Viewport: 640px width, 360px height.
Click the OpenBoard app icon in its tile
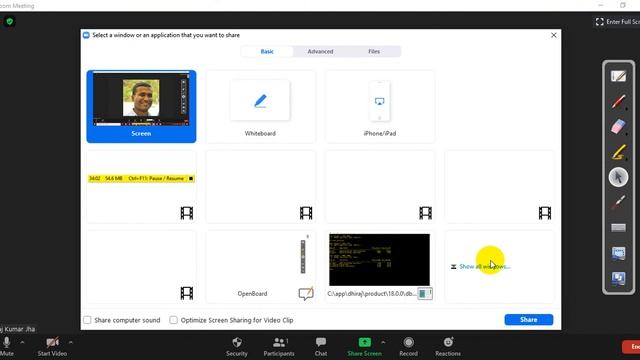click(306, 293)
